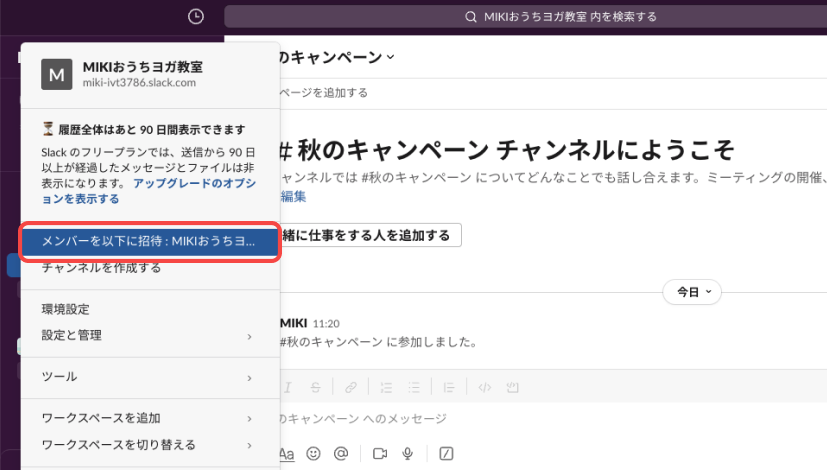Expand the ツール submenu

point(147,377)
